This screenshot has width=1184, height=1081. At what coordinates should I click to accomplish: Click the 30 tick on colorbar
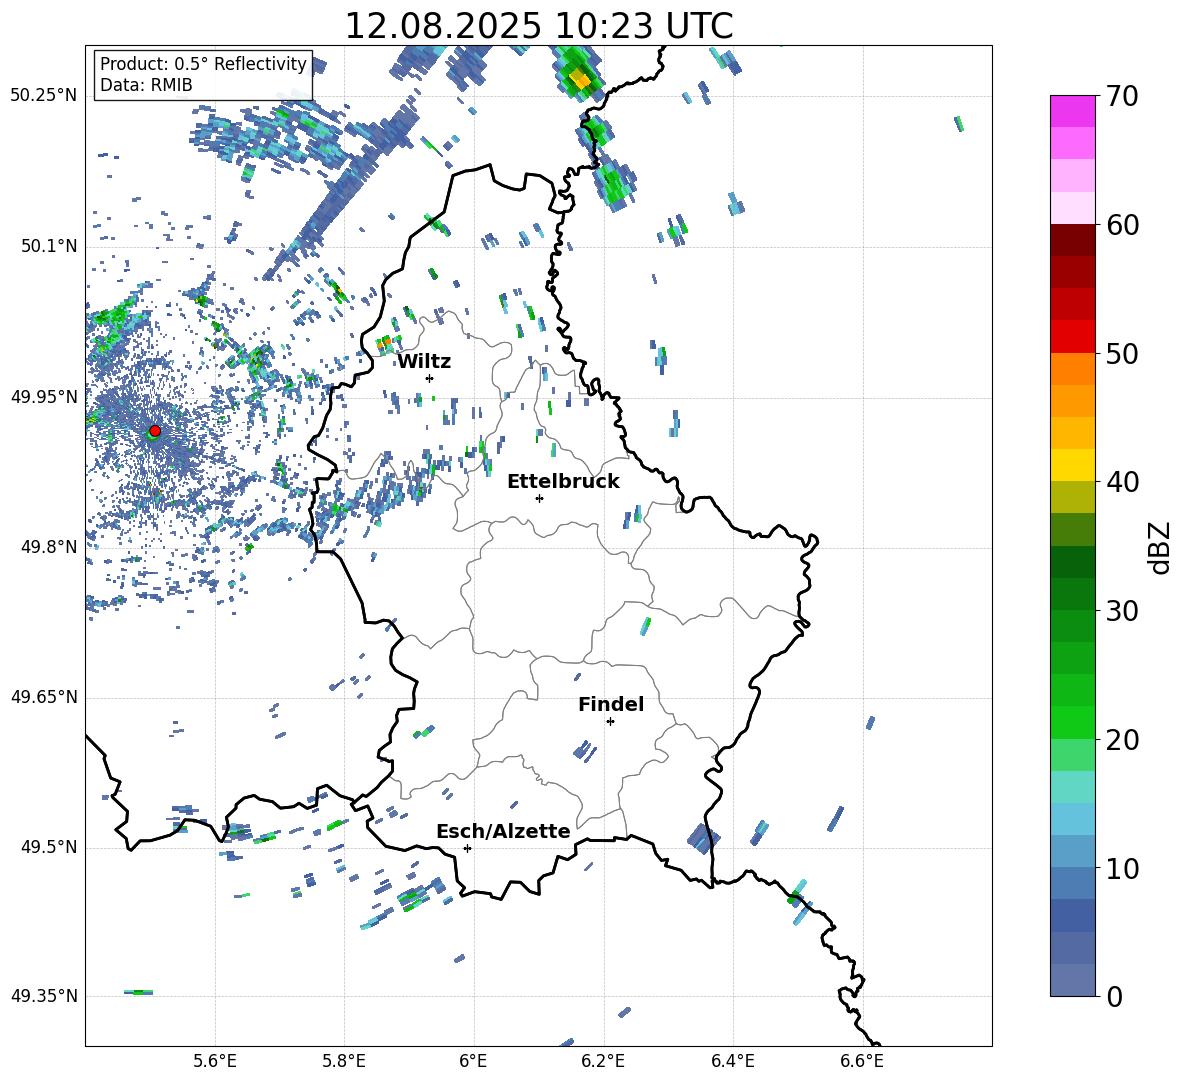(1122, 611)
